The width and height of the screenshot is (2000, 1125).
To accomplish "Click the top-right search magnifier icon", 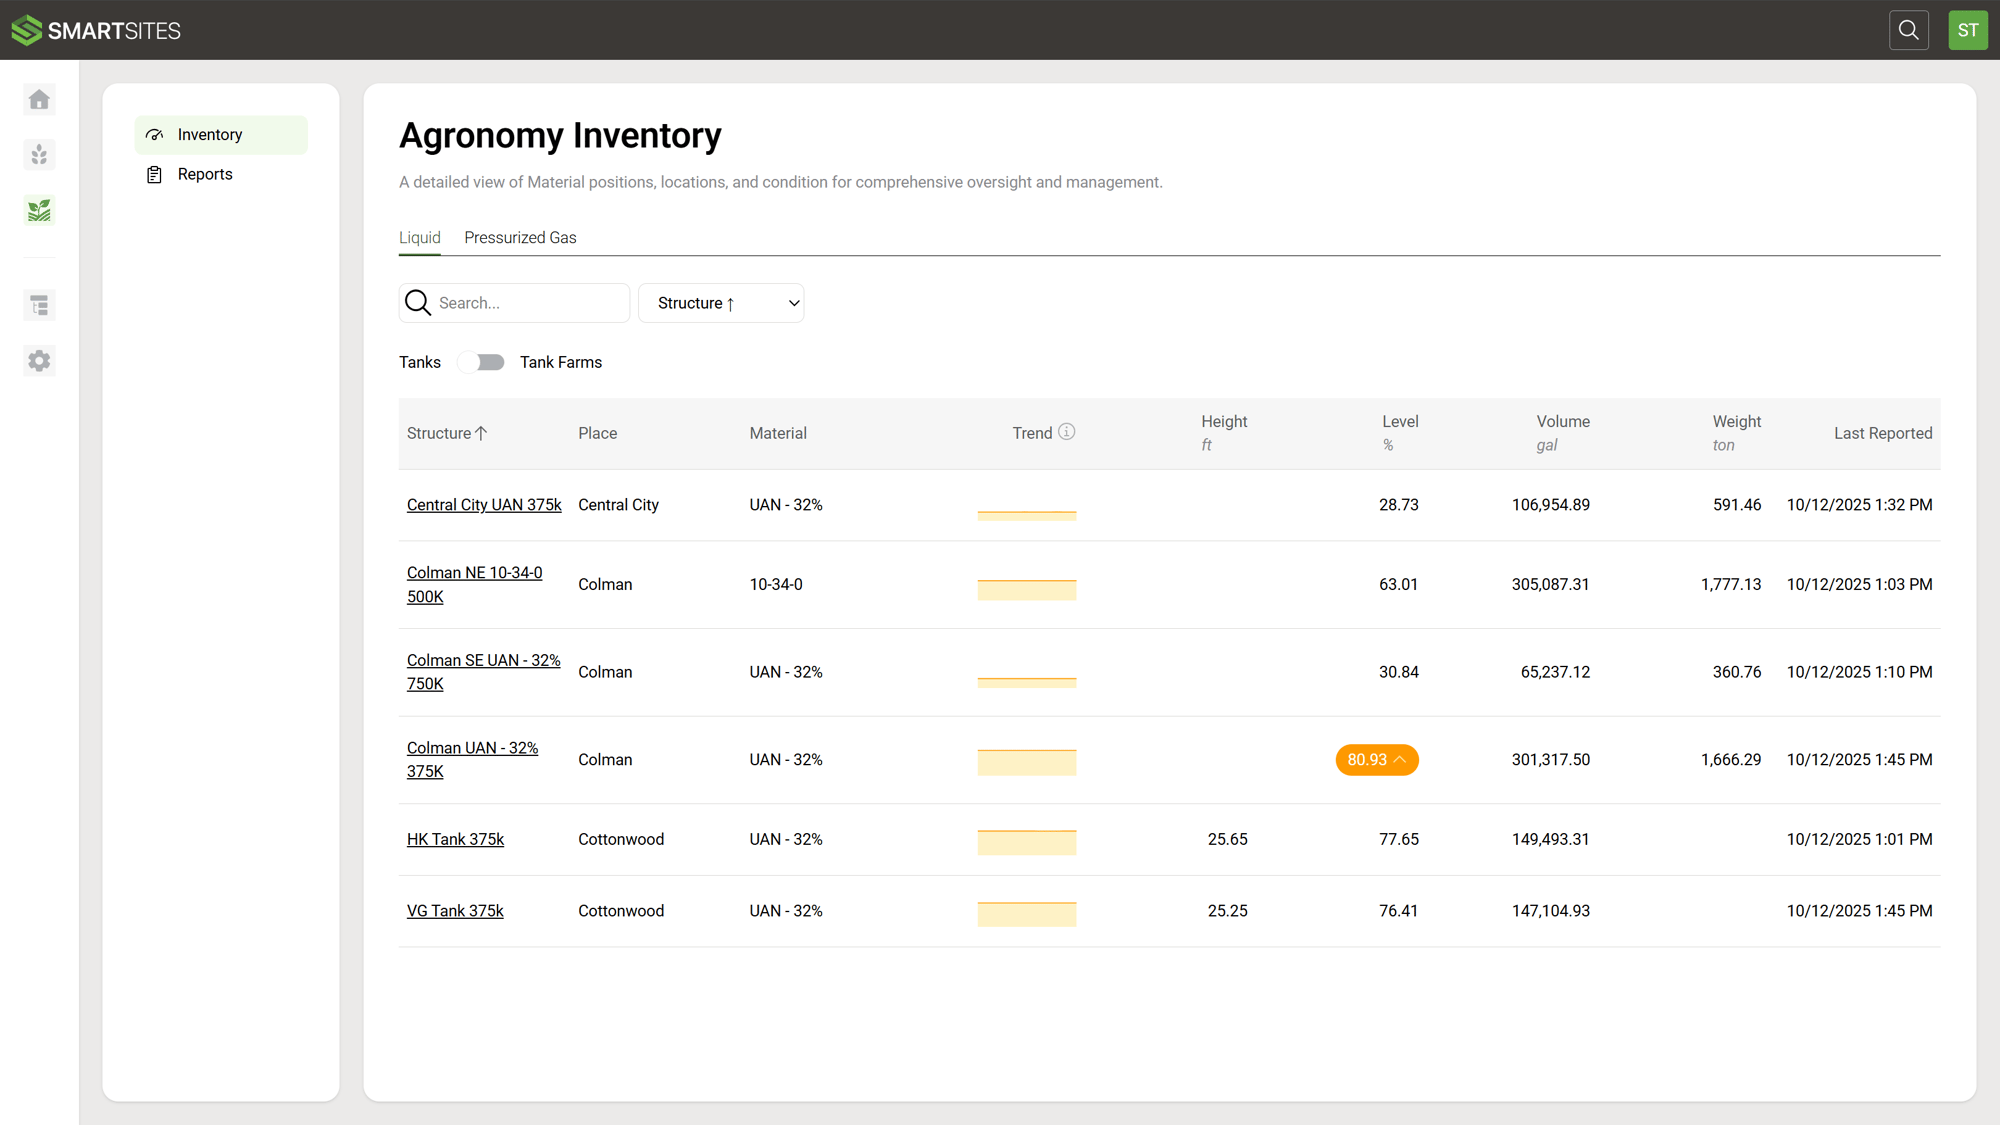I will (x=1908, y=30).
